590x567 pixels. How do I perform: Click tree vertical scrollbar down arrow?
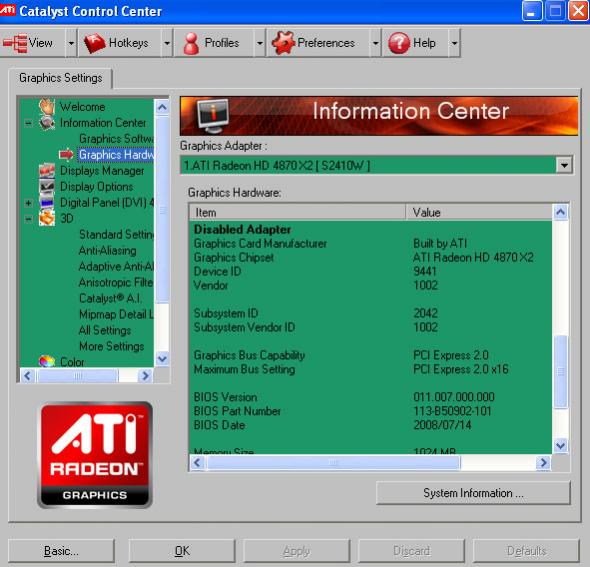click(162, 359)
